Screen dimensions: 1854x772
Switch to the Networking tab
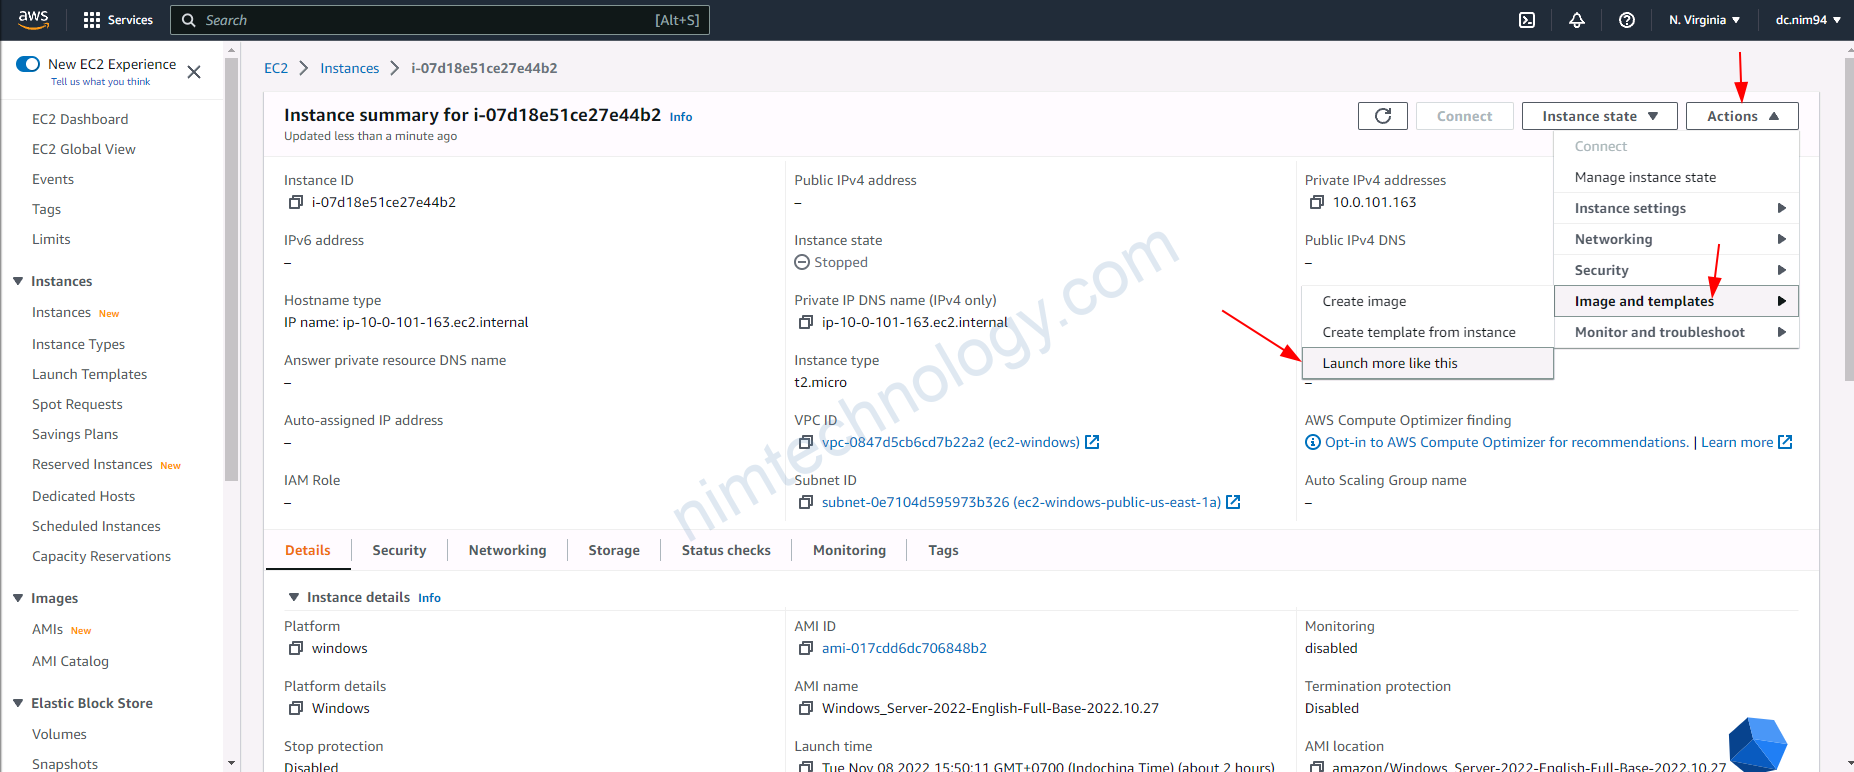click(x=508, y=550)
